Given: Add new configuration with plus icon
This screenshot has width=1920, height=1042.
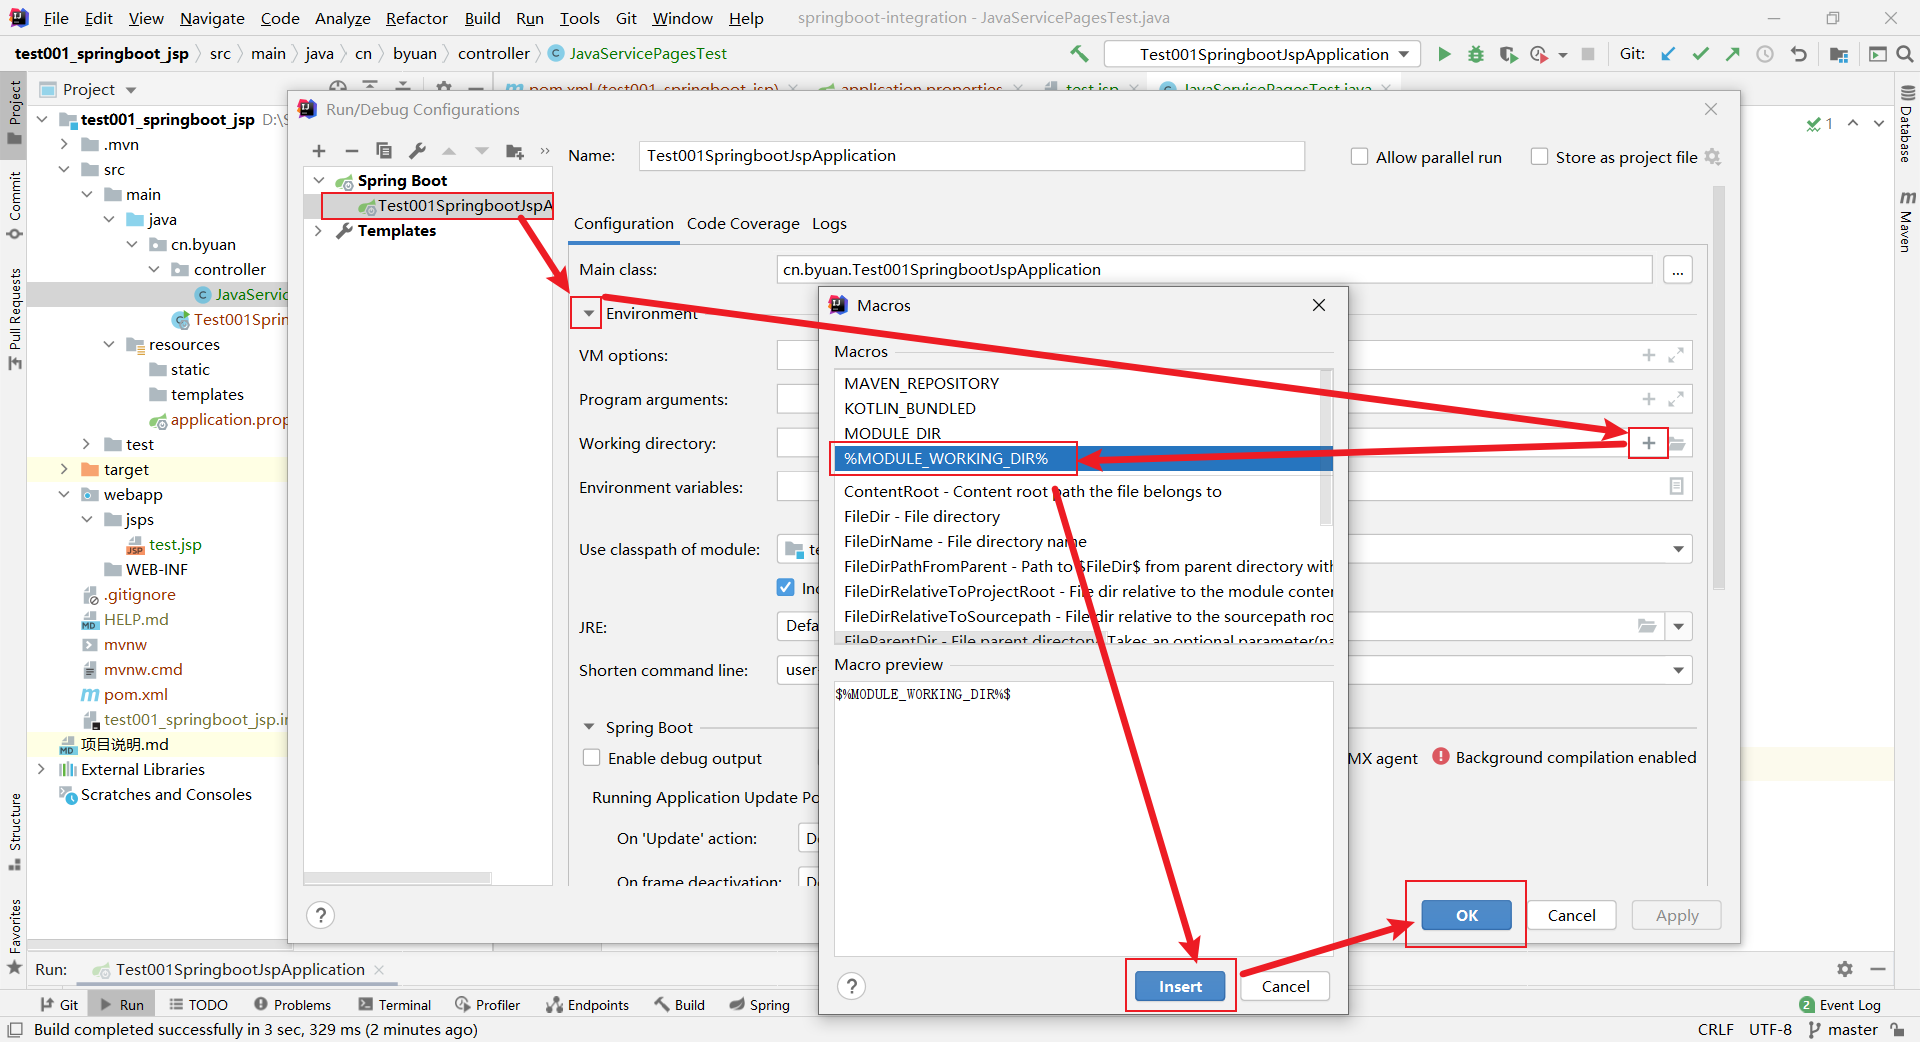Looking at the screenshot, I should click(x=319, y=151).
